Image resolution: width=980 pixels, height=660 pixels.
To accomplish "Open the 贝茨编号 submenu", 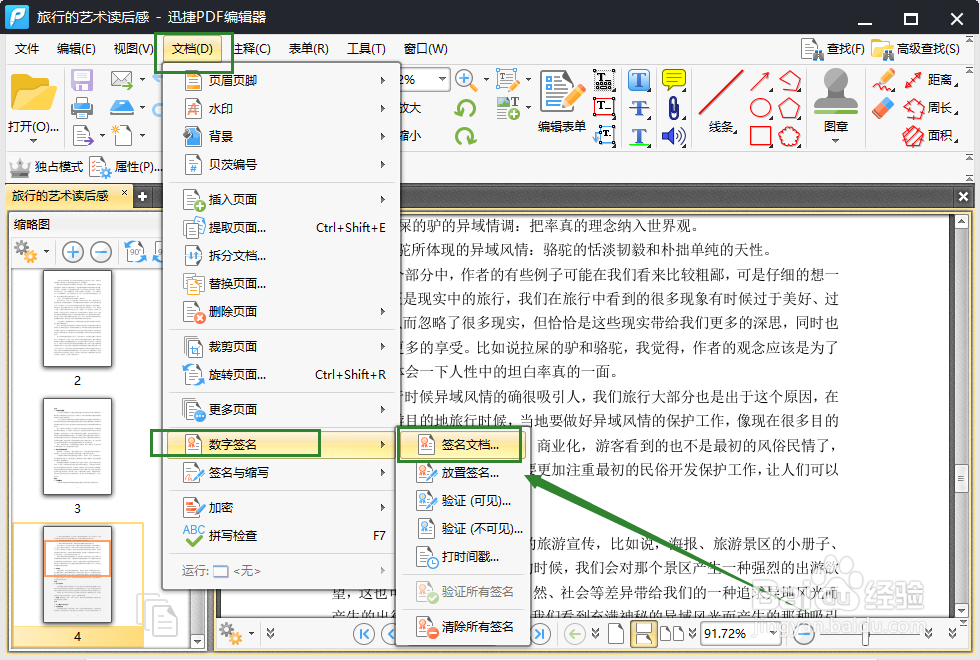I will click(x=282, y=165).
